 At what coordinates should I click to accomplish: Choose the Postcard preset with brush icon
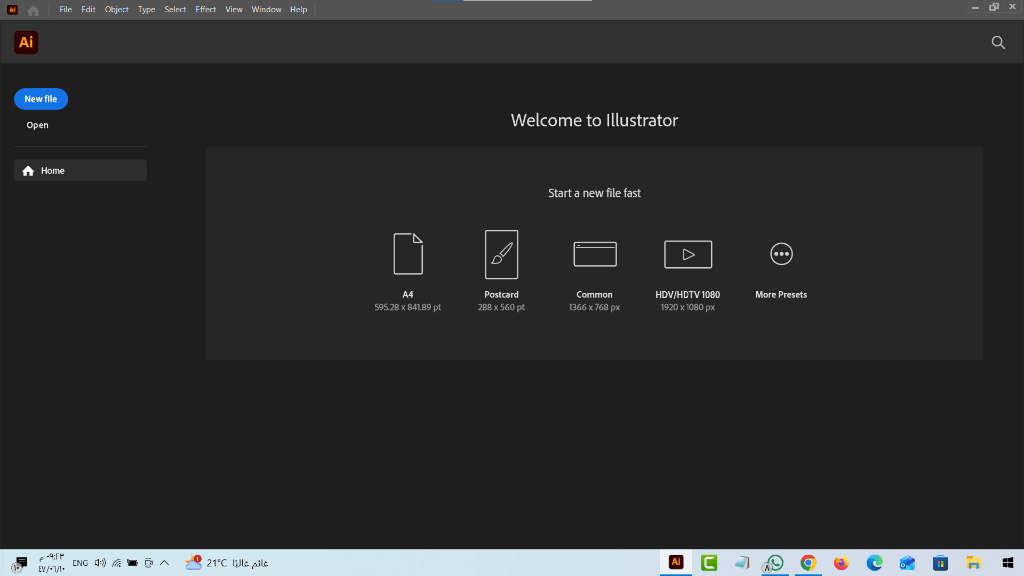(x=501, y=254)
